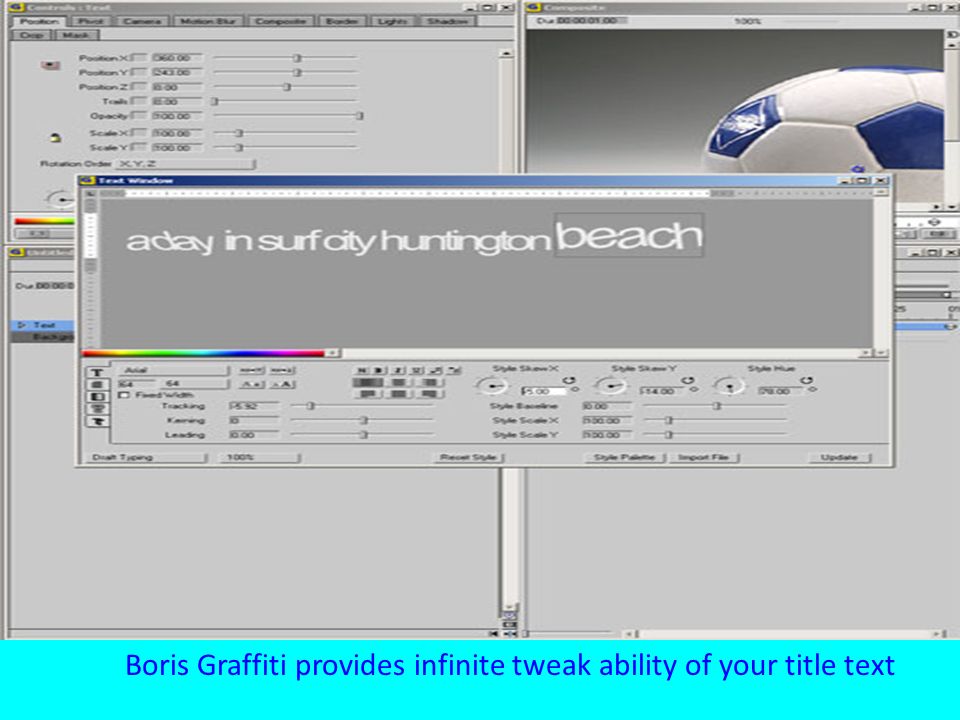The height and width of the screenshot is (720, 960).
Task: Click the Normal style button
Action: coord(361,370)
